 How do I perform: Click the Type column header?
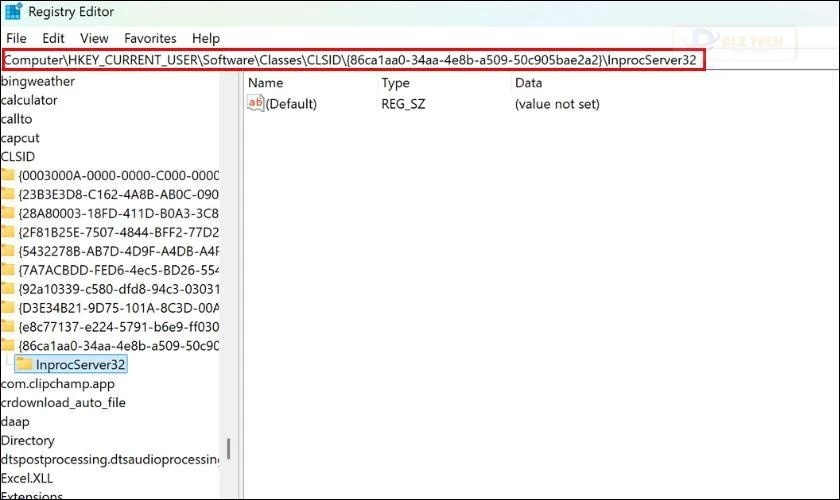point(395,83)
